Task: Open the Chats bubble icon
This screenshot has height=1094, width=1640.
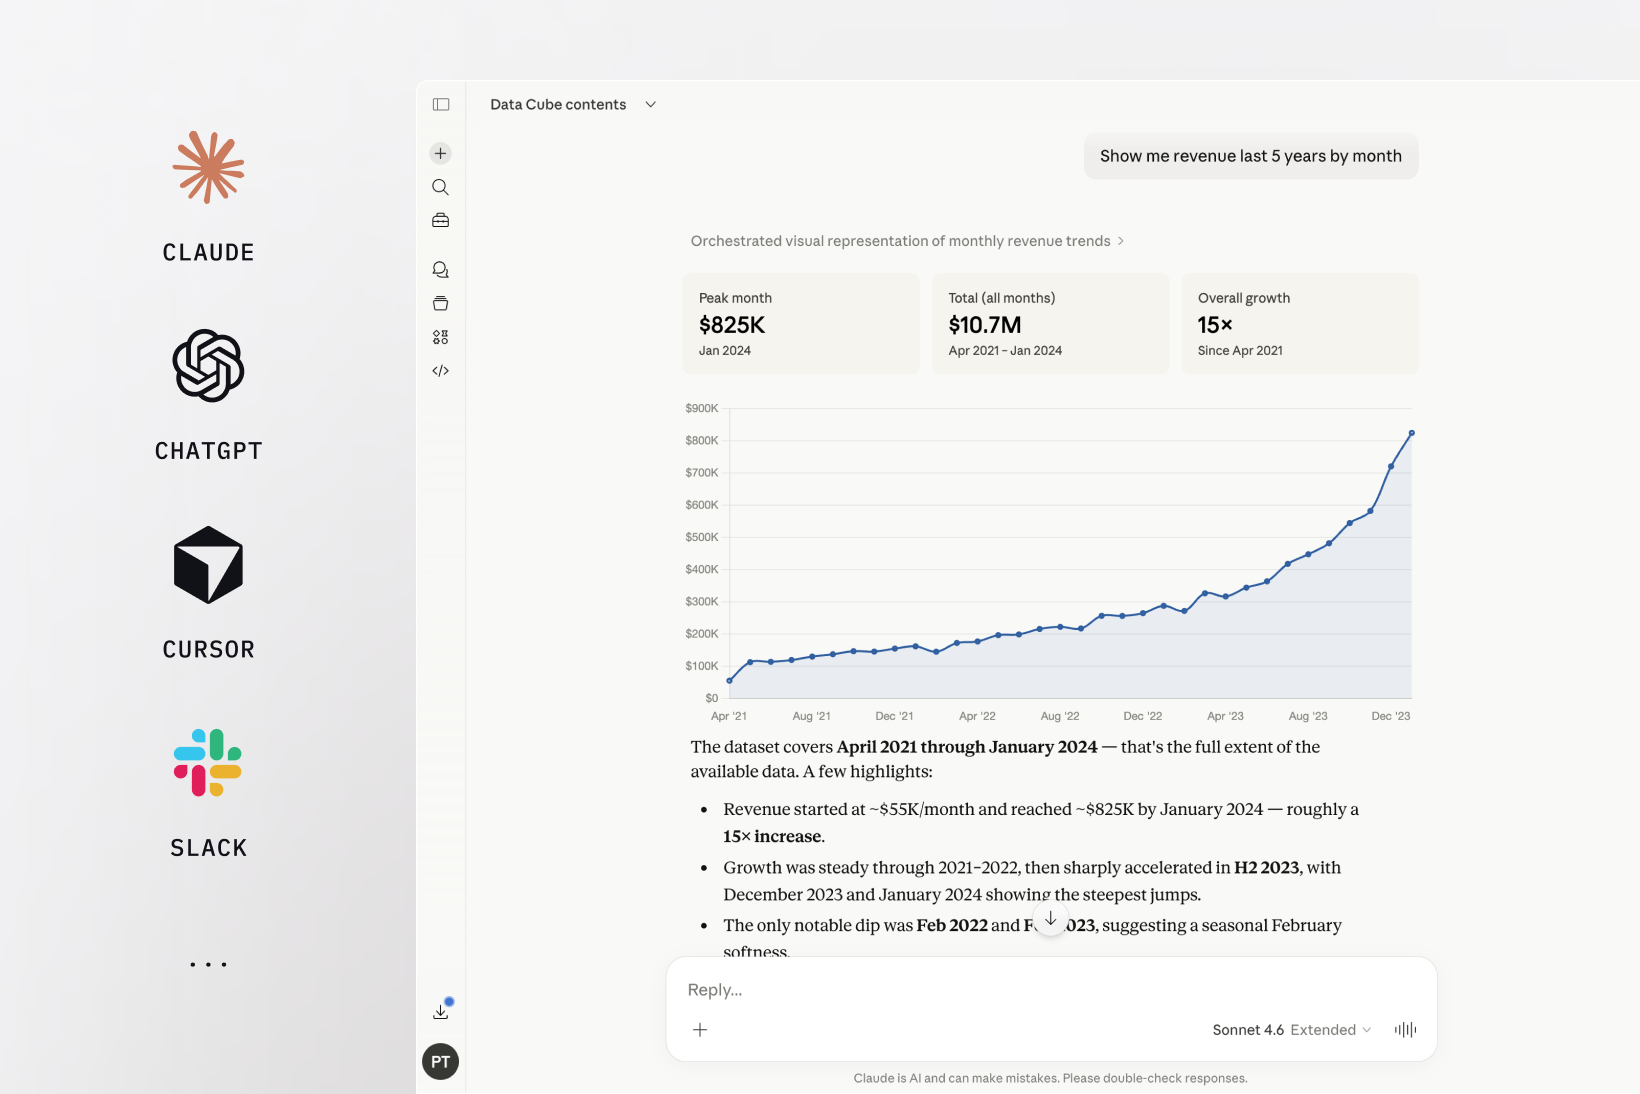Action: (440, 270)
